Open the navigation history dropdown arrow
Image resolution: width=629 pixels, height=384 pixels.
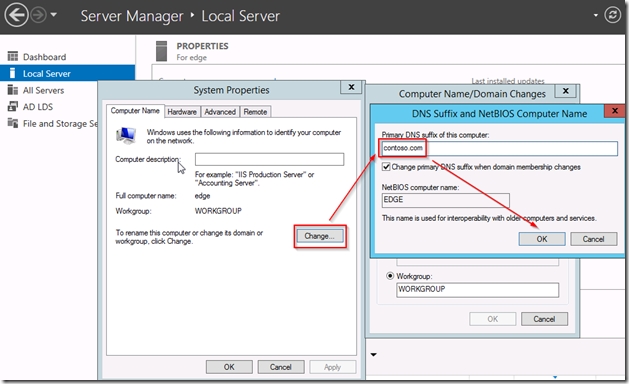54,15
